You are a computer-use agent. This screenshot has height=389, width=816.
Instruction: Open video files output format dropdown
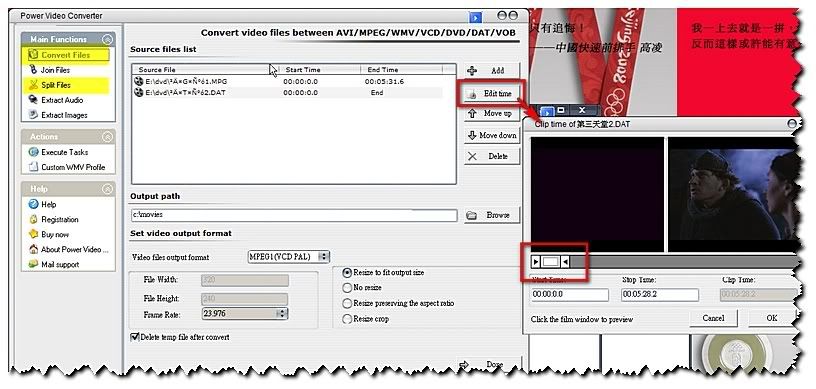point(324,257)
